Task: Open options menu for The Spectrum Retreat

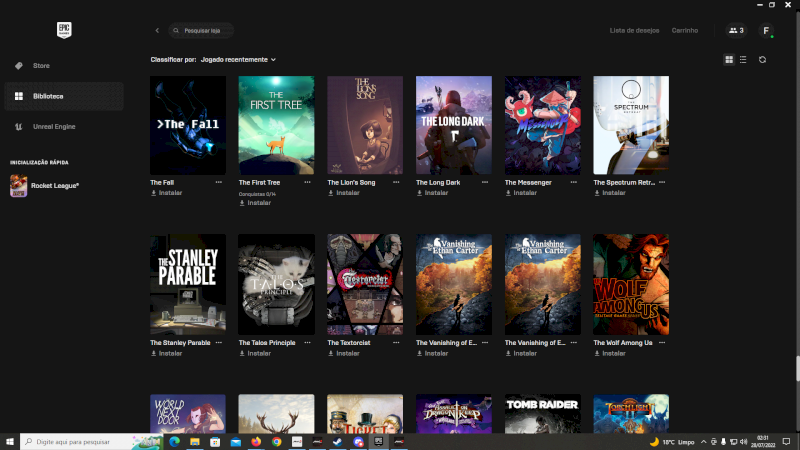Action: click(x=662, y=182)
